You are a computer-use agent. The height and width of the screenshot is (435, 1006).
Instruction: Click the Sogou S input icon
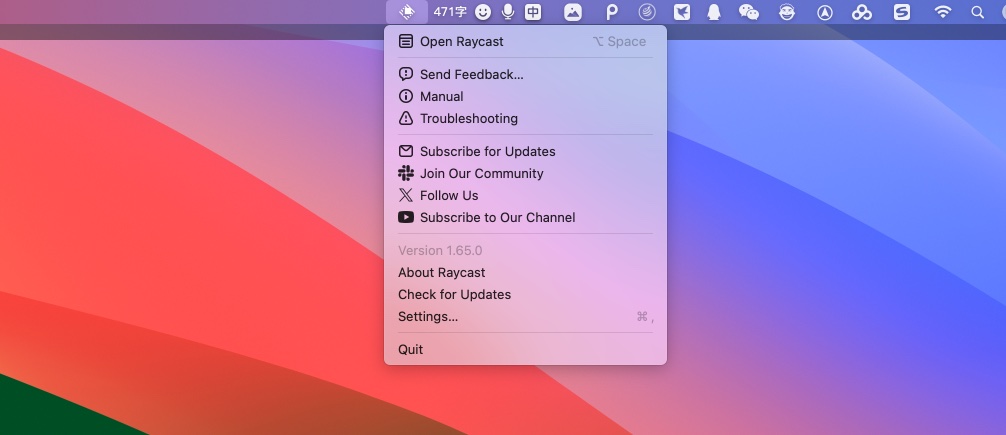pos(902,12)
